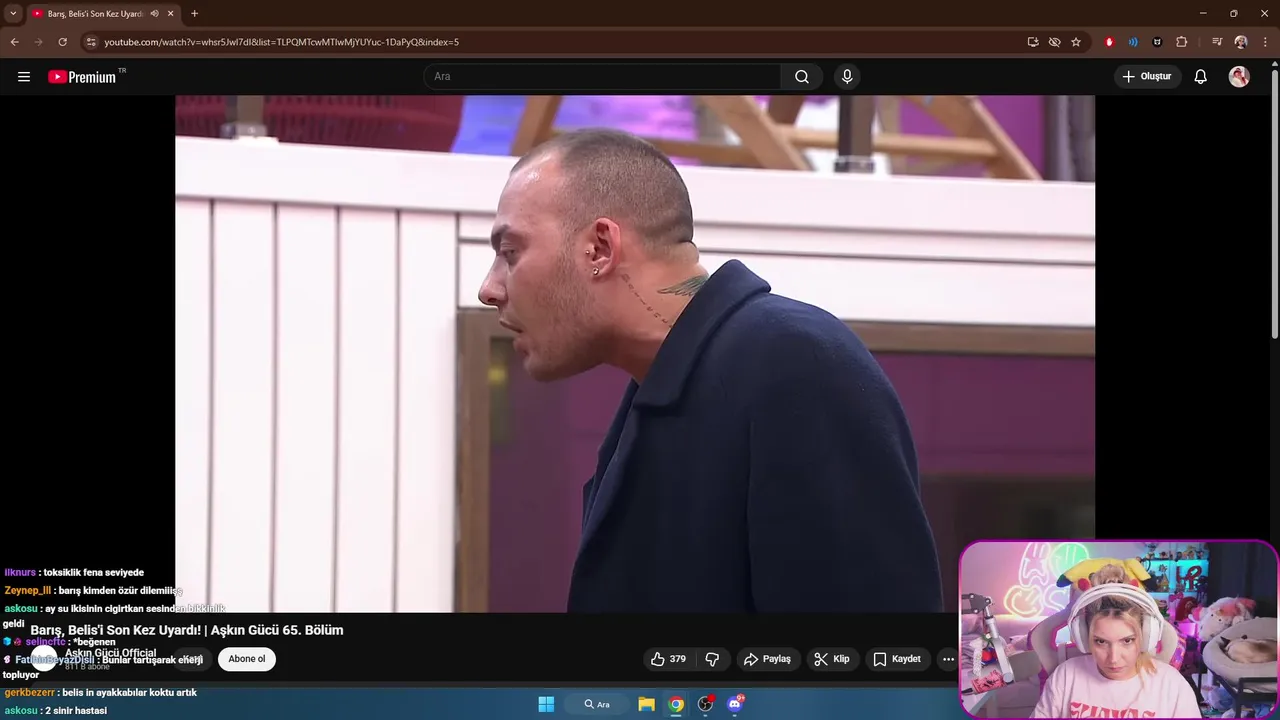
Task: Click chat message '2 sinir hastasi'
Action: [x=76, y=711]
